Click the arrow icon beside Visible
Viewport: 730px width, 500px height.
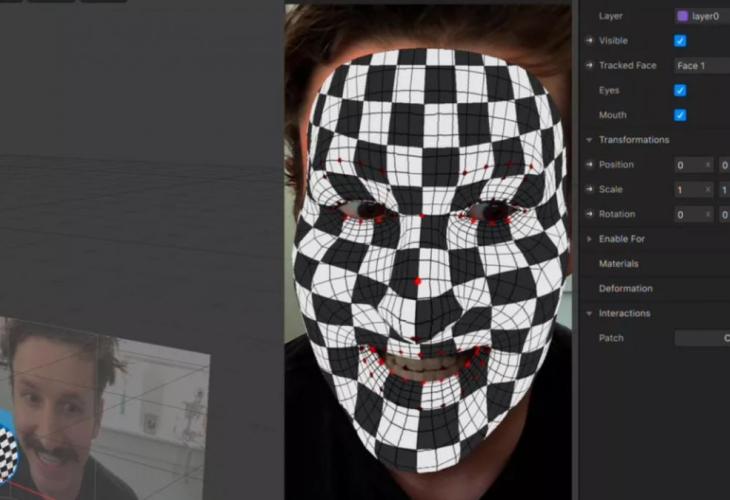(590, 41)
